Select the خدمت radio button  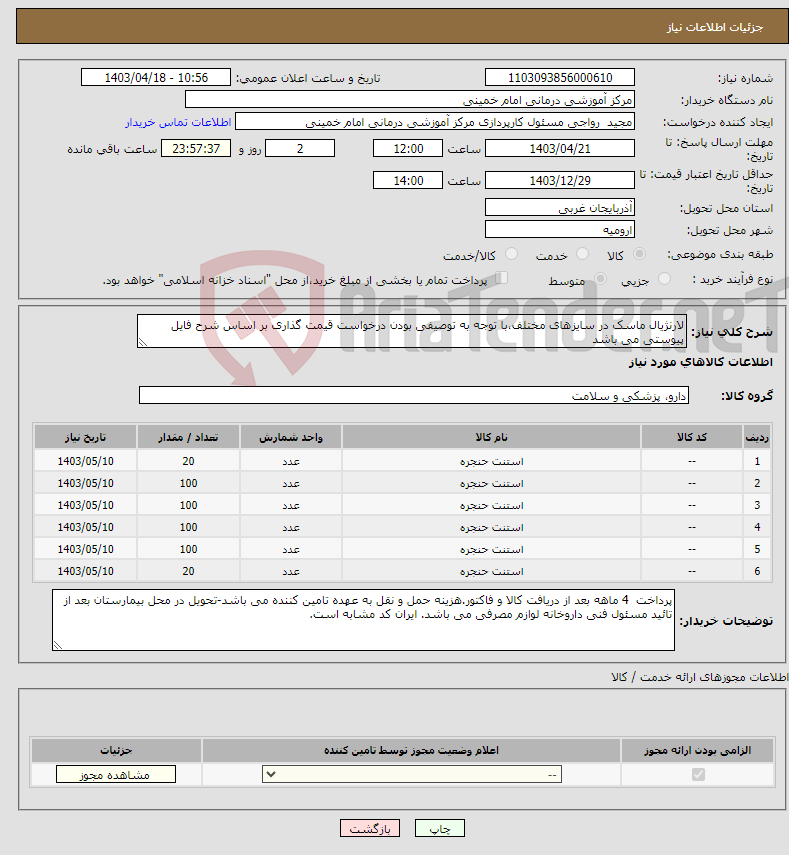[x=582, y=254]
